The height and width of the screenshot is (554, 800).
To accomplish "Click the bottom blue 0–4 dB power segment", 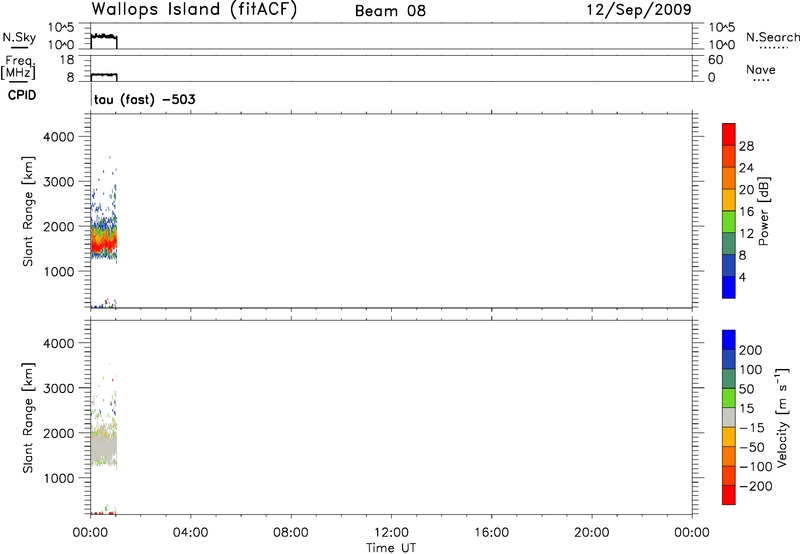I will 729,287.
